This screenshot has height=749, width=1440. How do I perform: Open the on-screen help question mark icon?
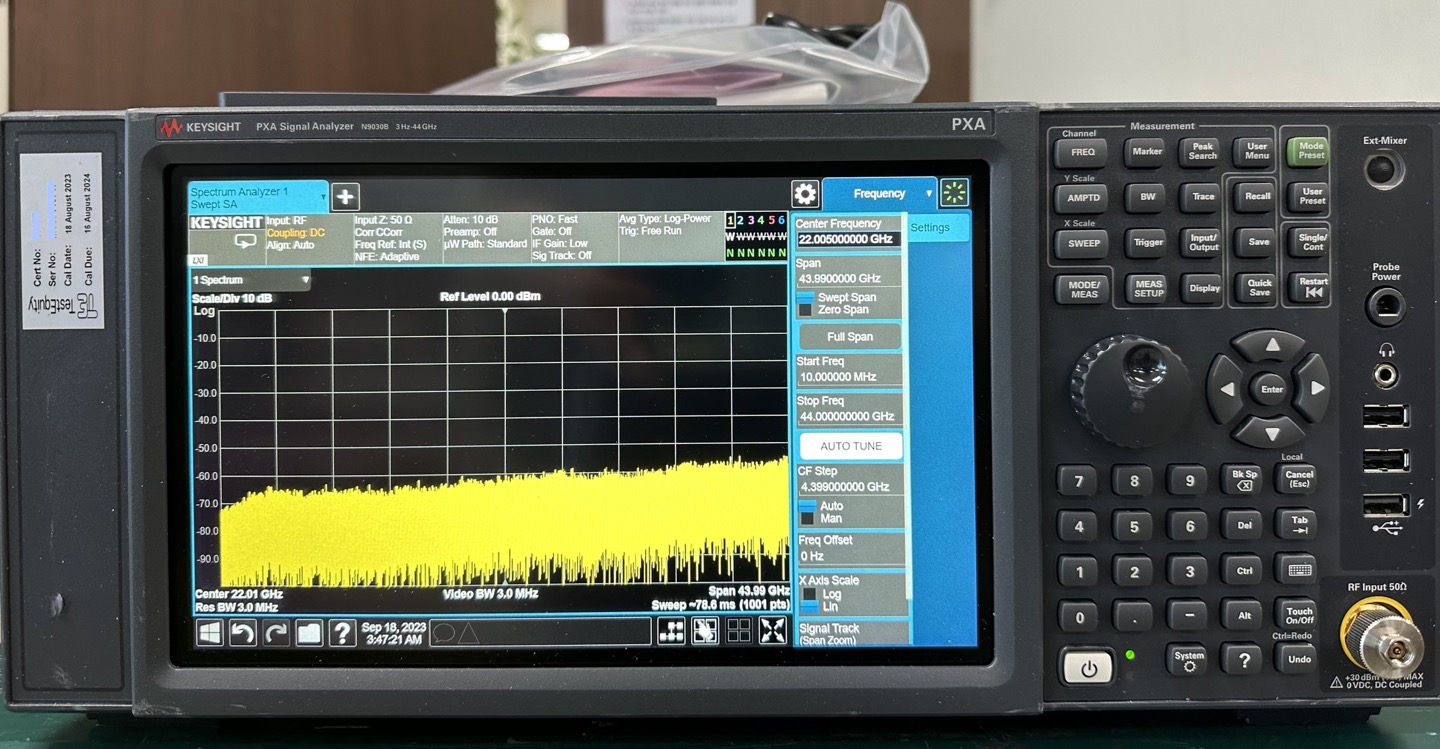click(x=342, y=632)
